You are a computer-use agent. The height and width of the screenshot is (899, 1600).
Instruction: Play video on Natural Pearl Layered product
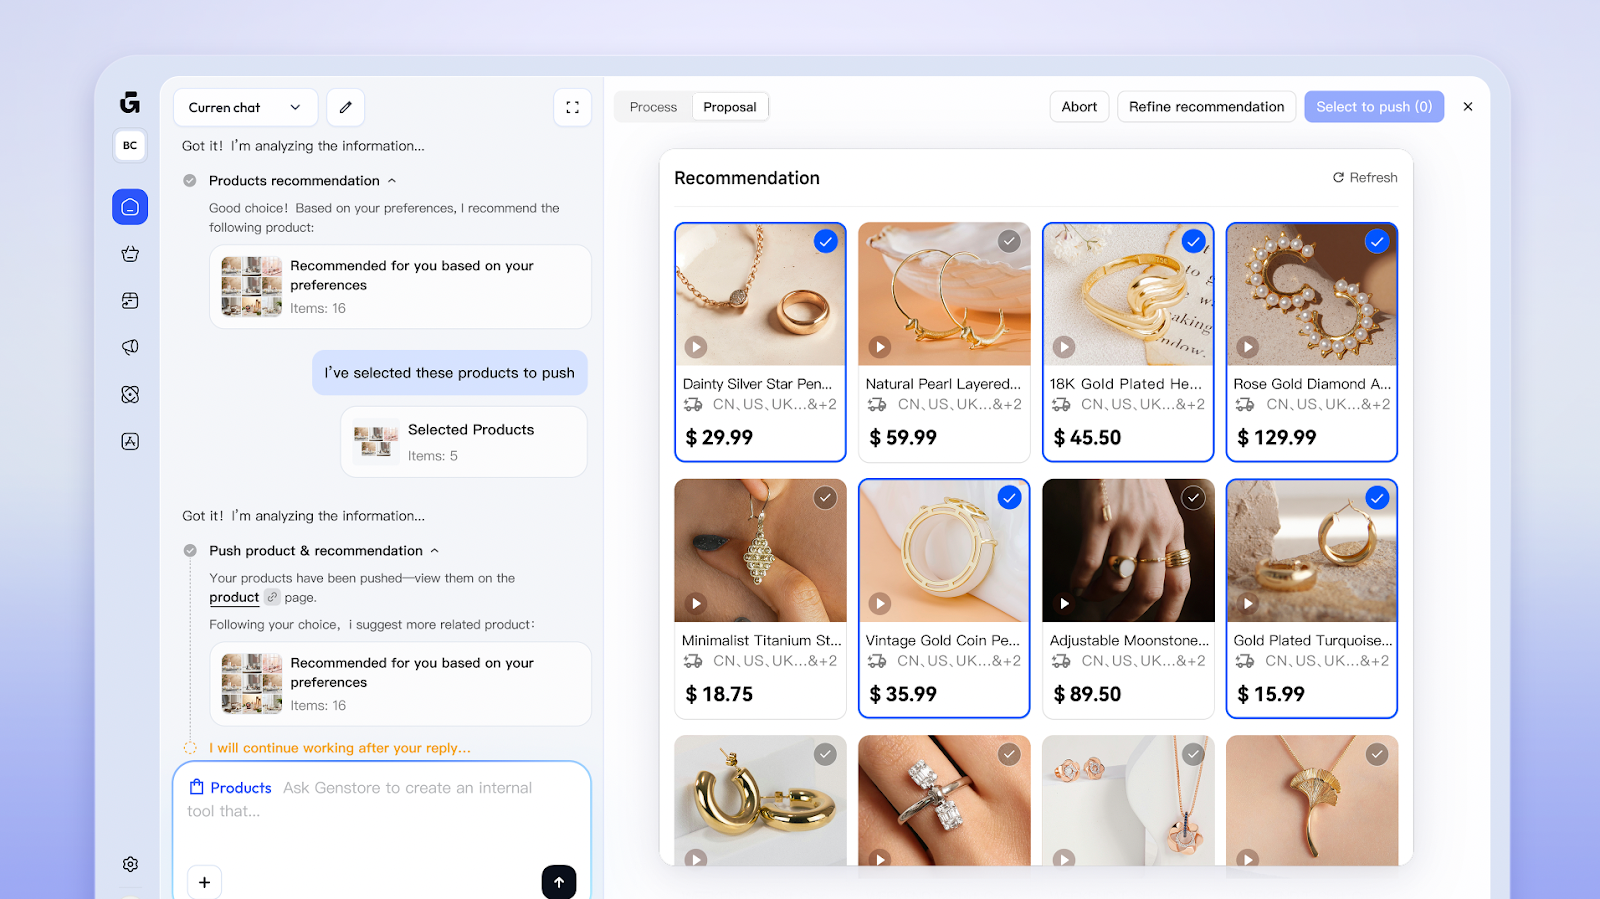879,347
